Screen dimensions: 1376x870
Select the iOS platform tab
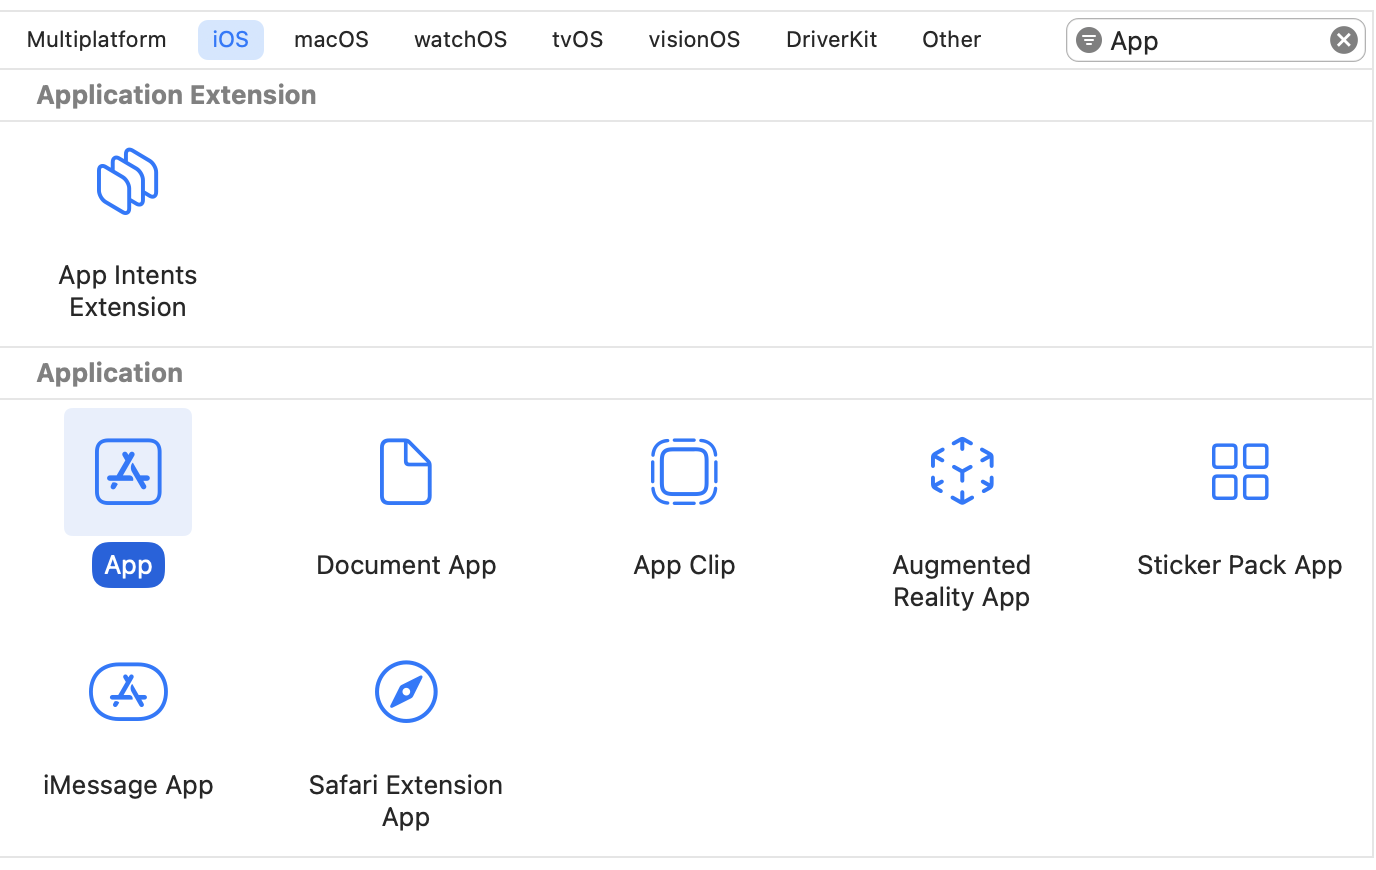[x=231, y=40]
